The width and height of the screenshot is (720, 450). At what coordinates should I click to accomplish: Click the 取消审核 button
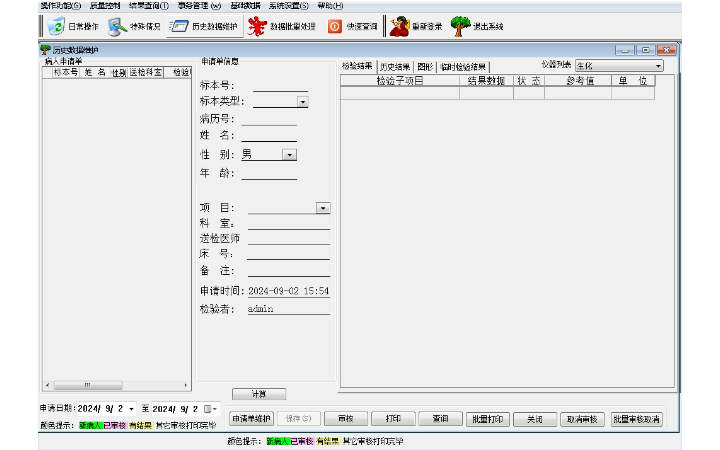(x=582, y=419)
